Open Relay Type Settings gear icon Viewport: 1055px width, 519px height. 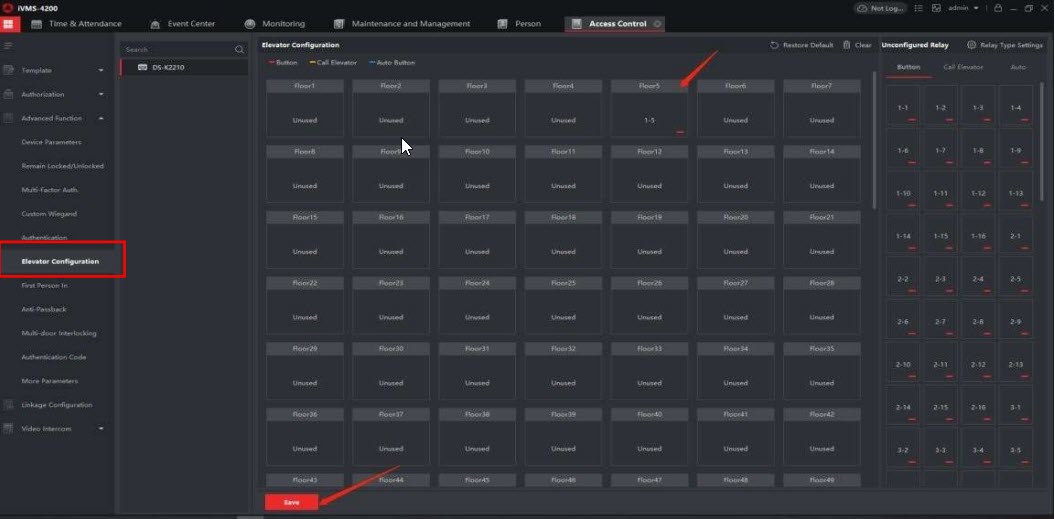coord(971,45)
